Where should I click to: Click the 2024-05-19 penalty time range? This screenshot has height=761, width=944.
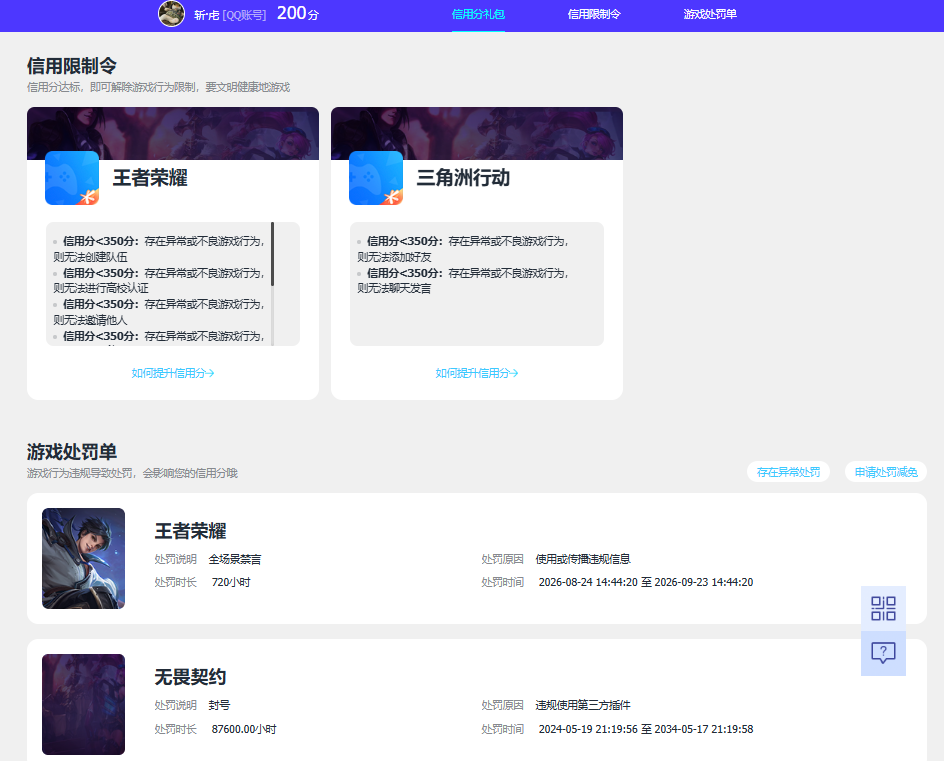646,729
